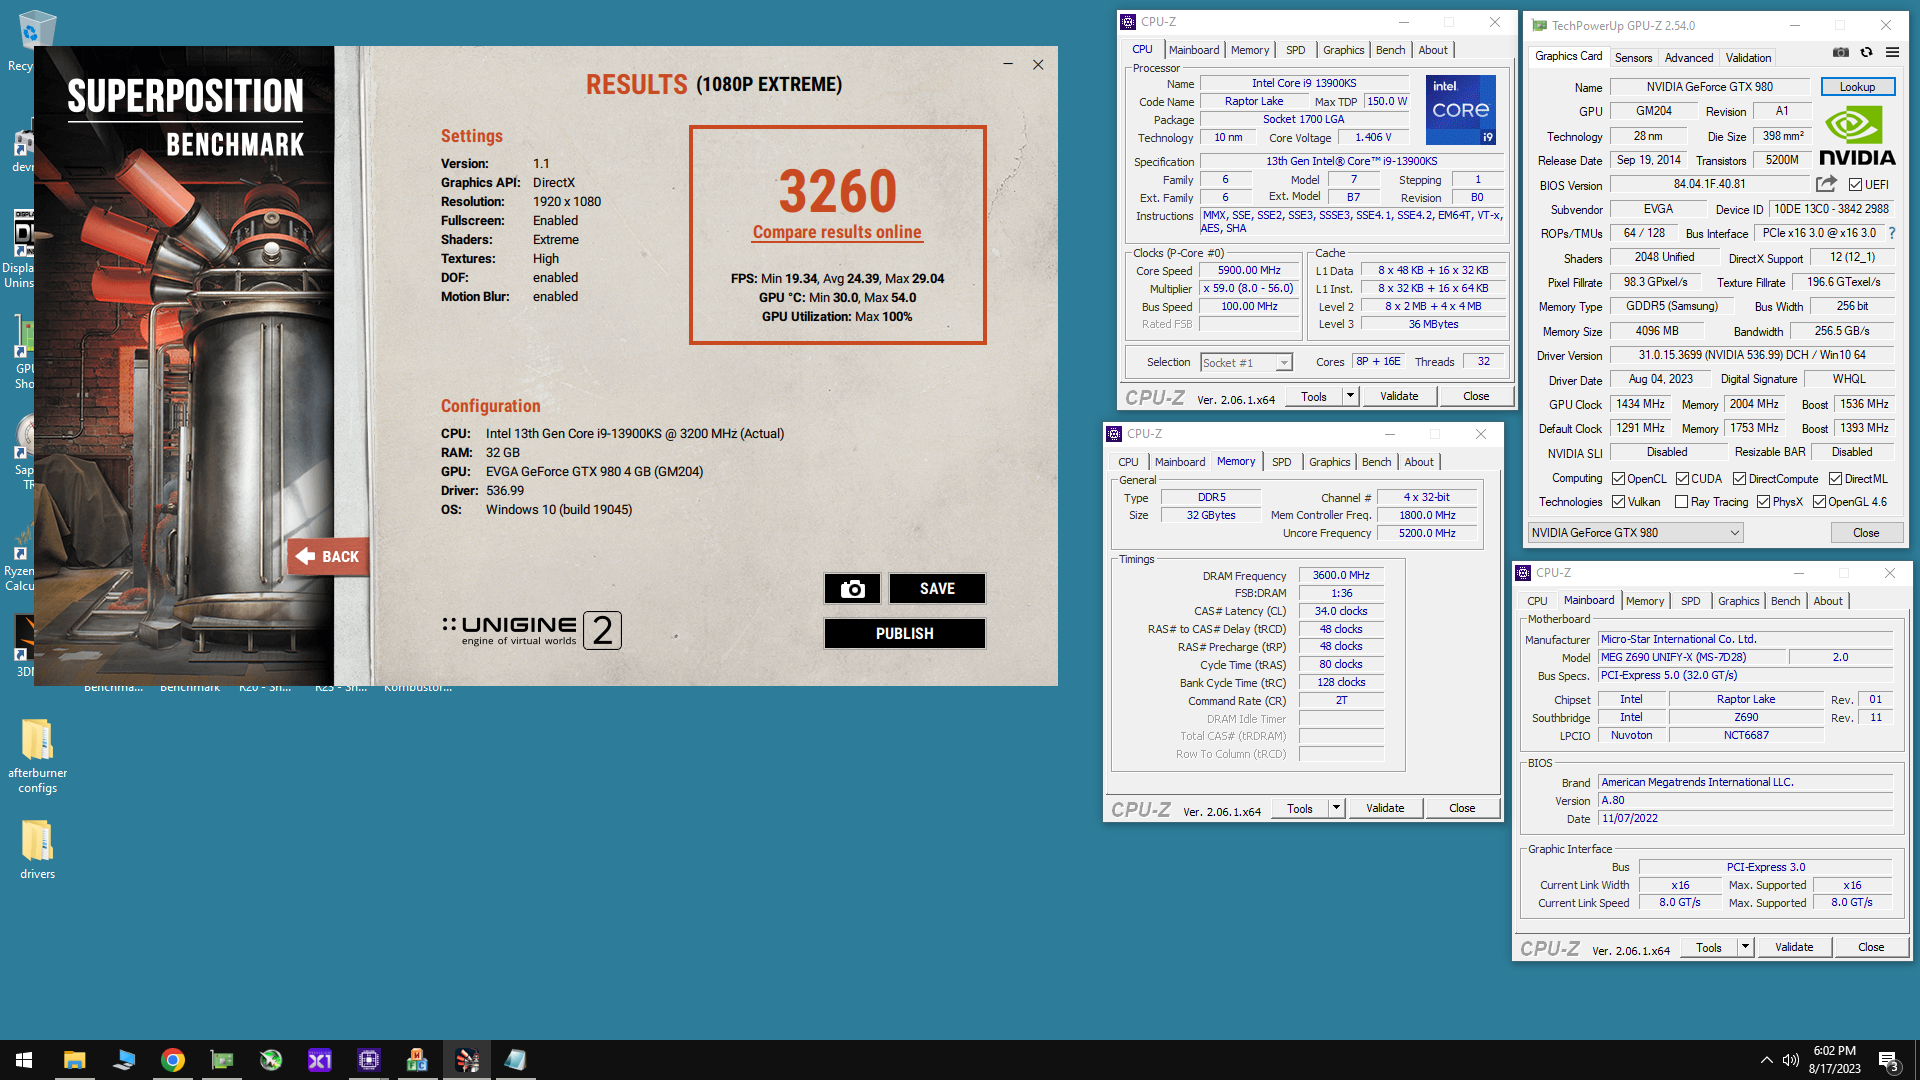Expand Tools arrow in CPU-Z Memory window
1920x1080 pixels.
tap(1335, 808)
